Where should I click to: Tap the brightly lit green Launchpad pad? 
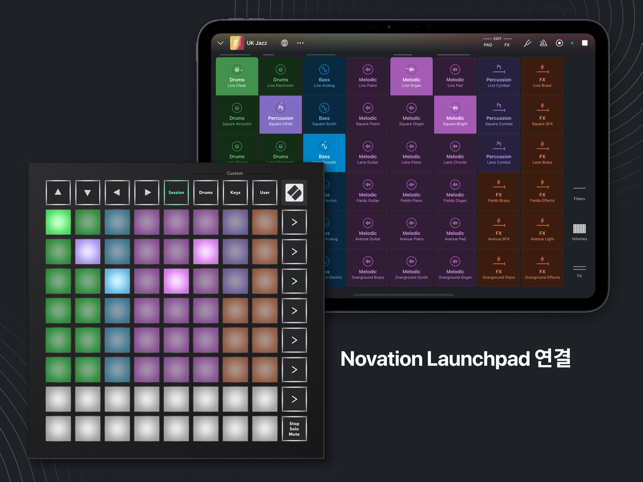58,222
